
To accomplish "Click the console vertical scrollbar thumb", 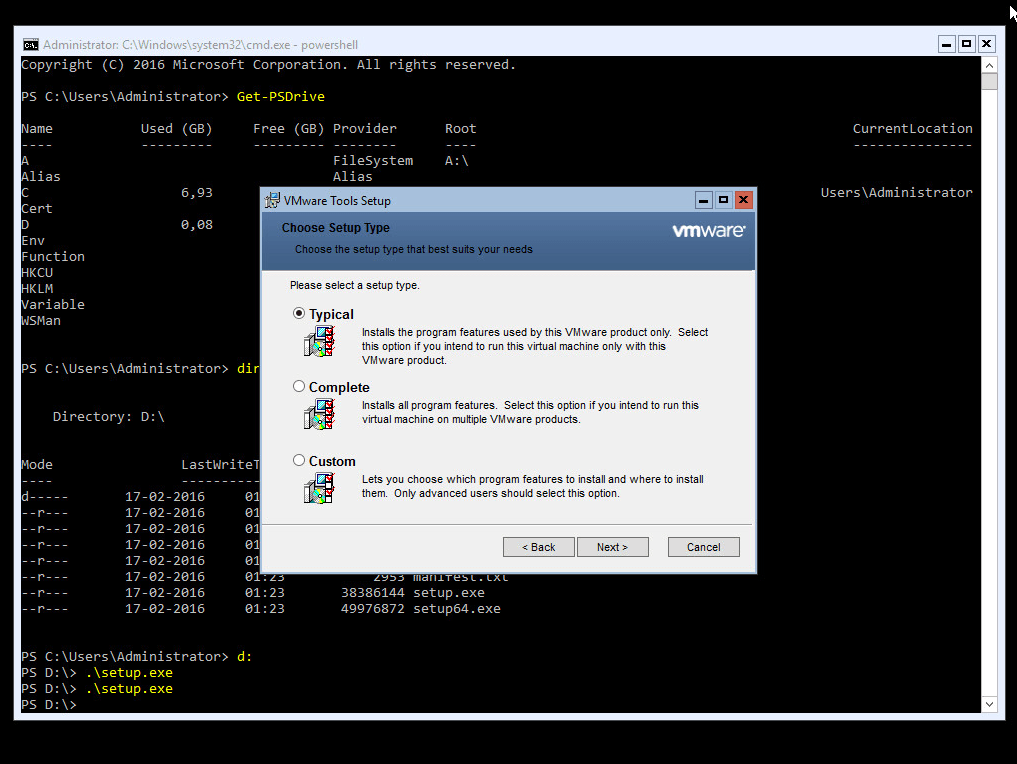I will point(989,82).
